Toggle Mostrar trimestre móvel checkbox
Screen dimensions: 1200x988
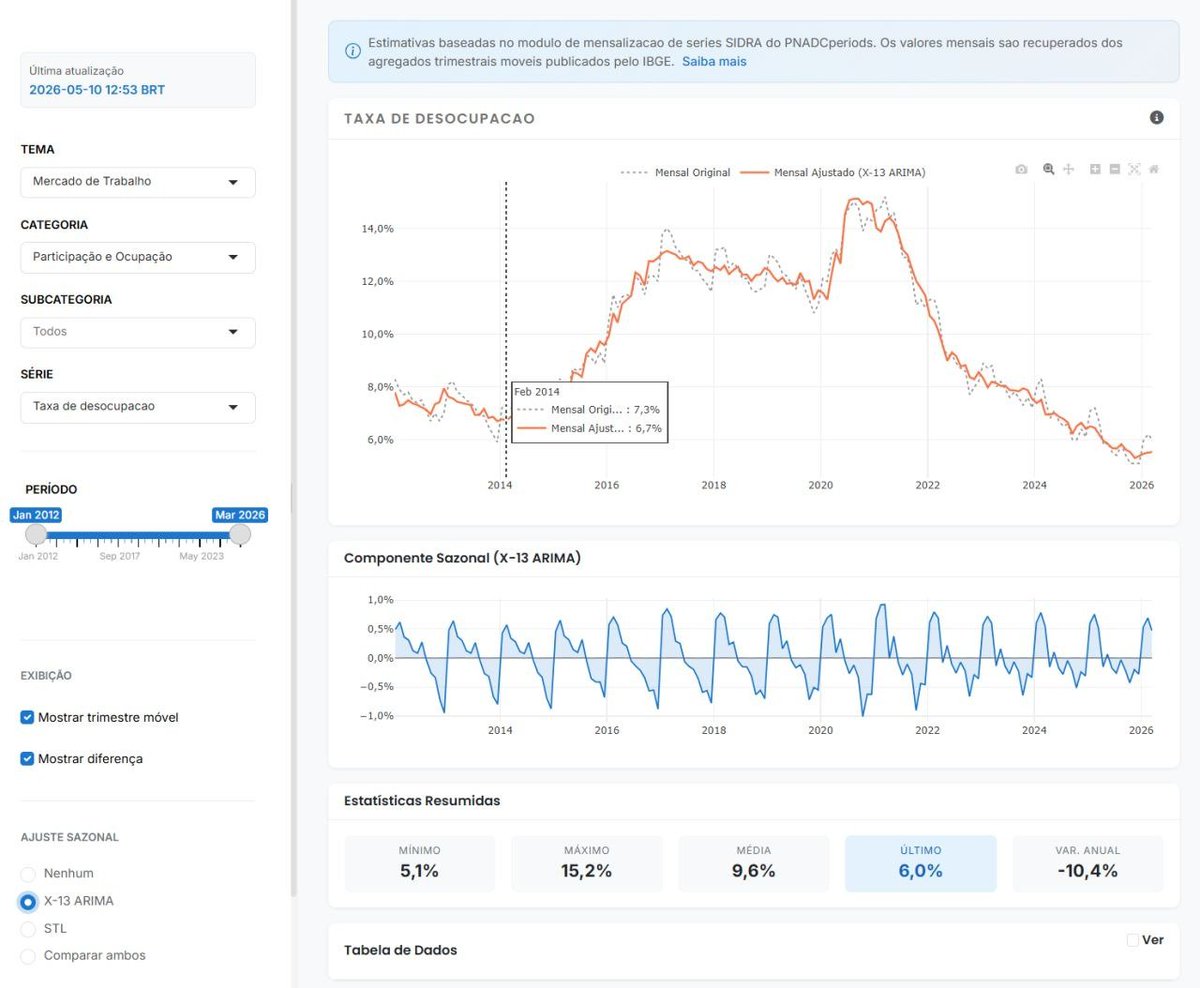pos(28,717)
